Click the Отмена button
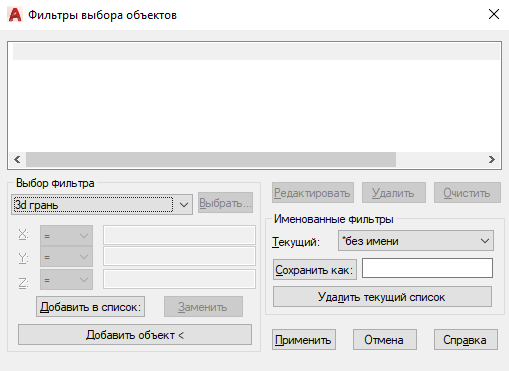Screen dimensions: 509x371 click(x=385, y=340)
